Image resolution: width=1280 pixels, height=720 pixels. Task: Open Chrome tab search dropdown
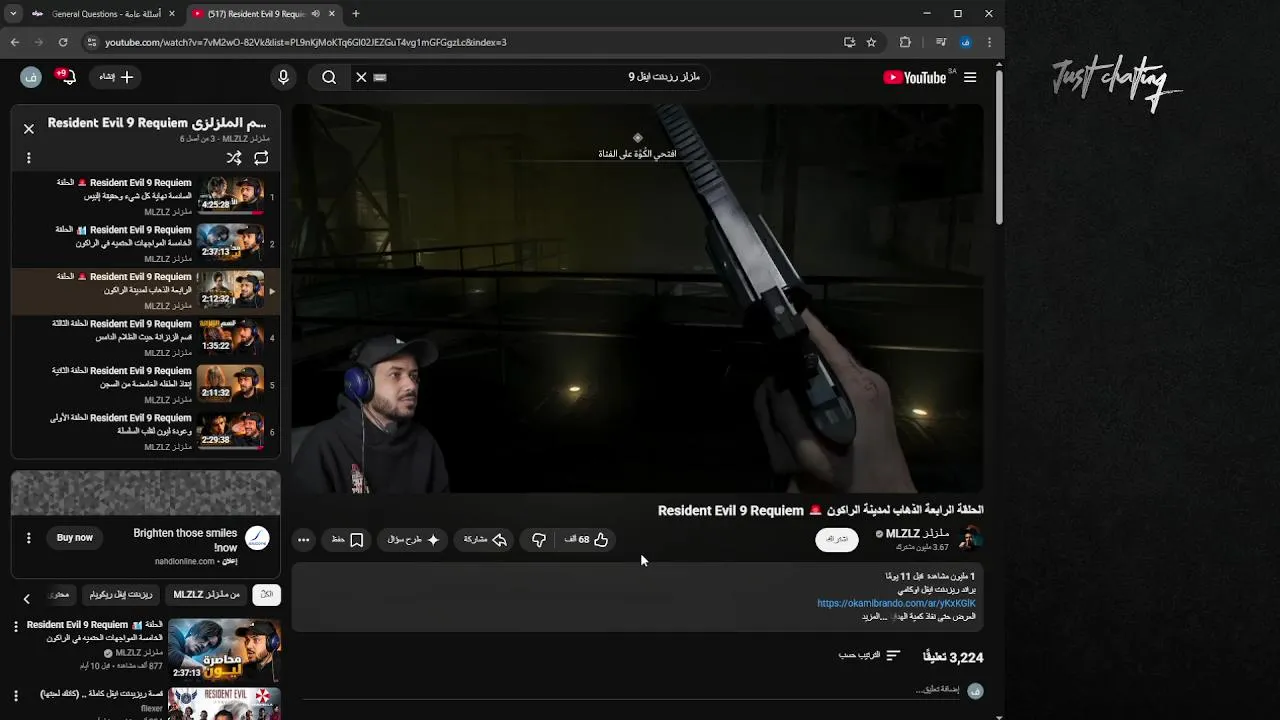click(13, 14)
